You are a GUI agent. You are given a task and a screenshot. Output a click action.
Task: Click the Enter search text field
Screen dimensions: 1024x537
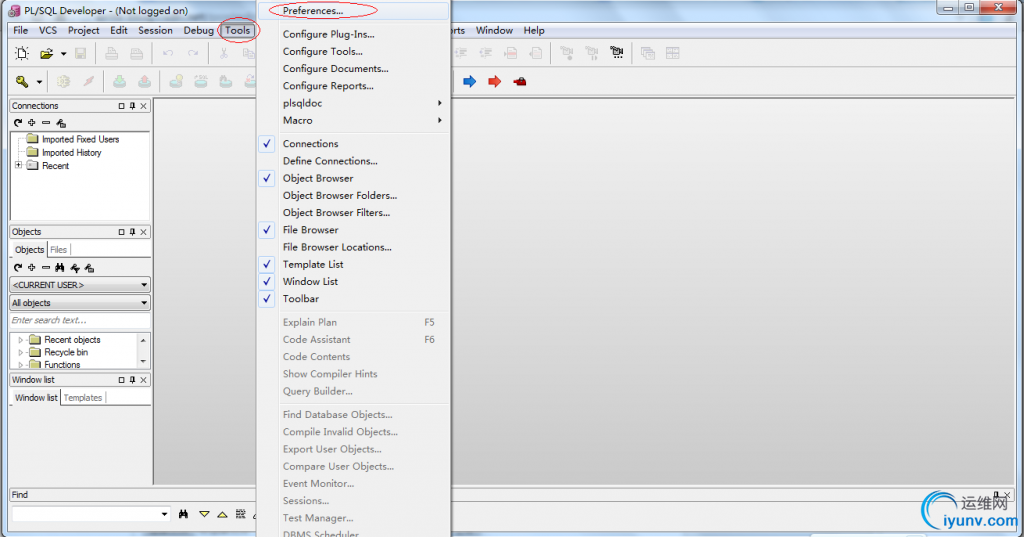tap(80, 320)
